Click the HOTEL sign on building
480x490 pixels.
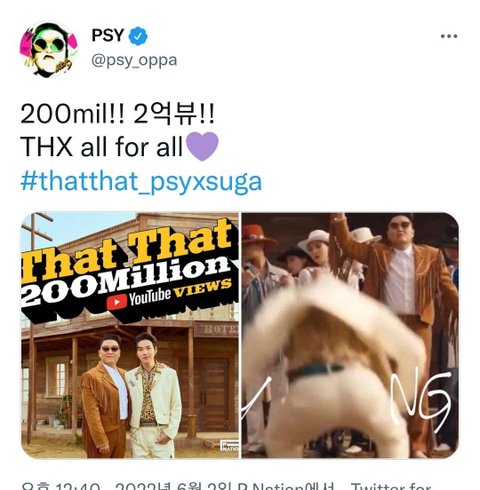click(218, 330)
